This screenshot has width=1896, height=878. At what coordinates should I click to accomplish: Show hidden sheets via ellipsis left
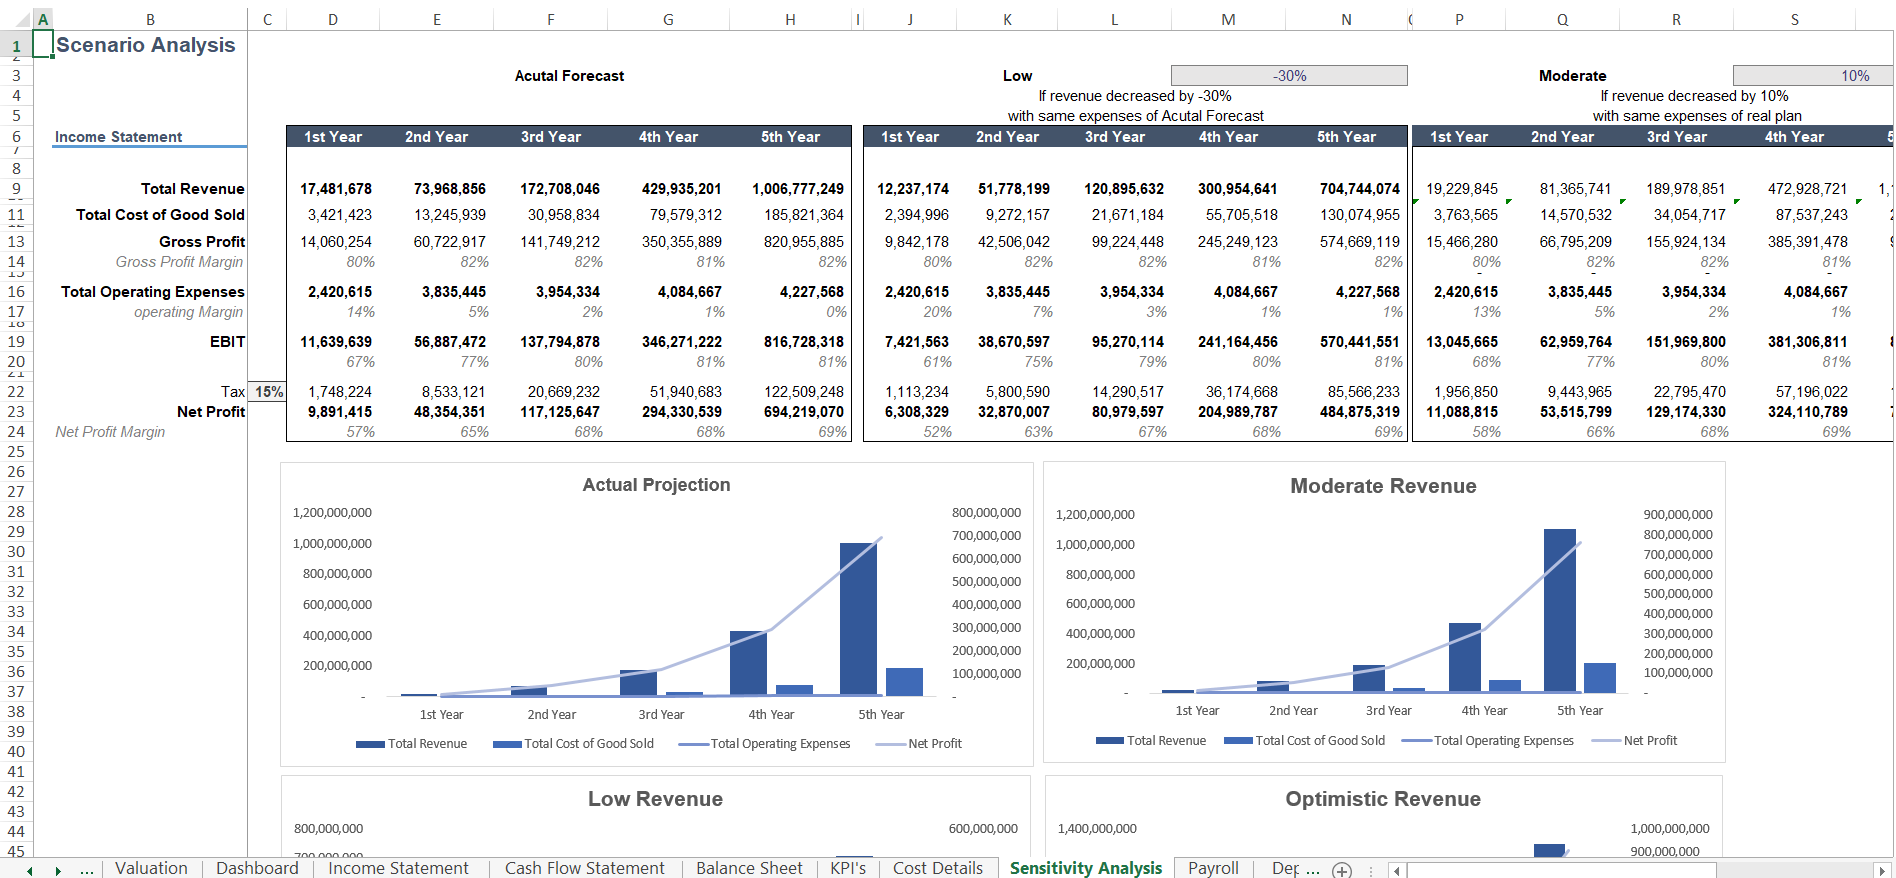tap(87, 870)
